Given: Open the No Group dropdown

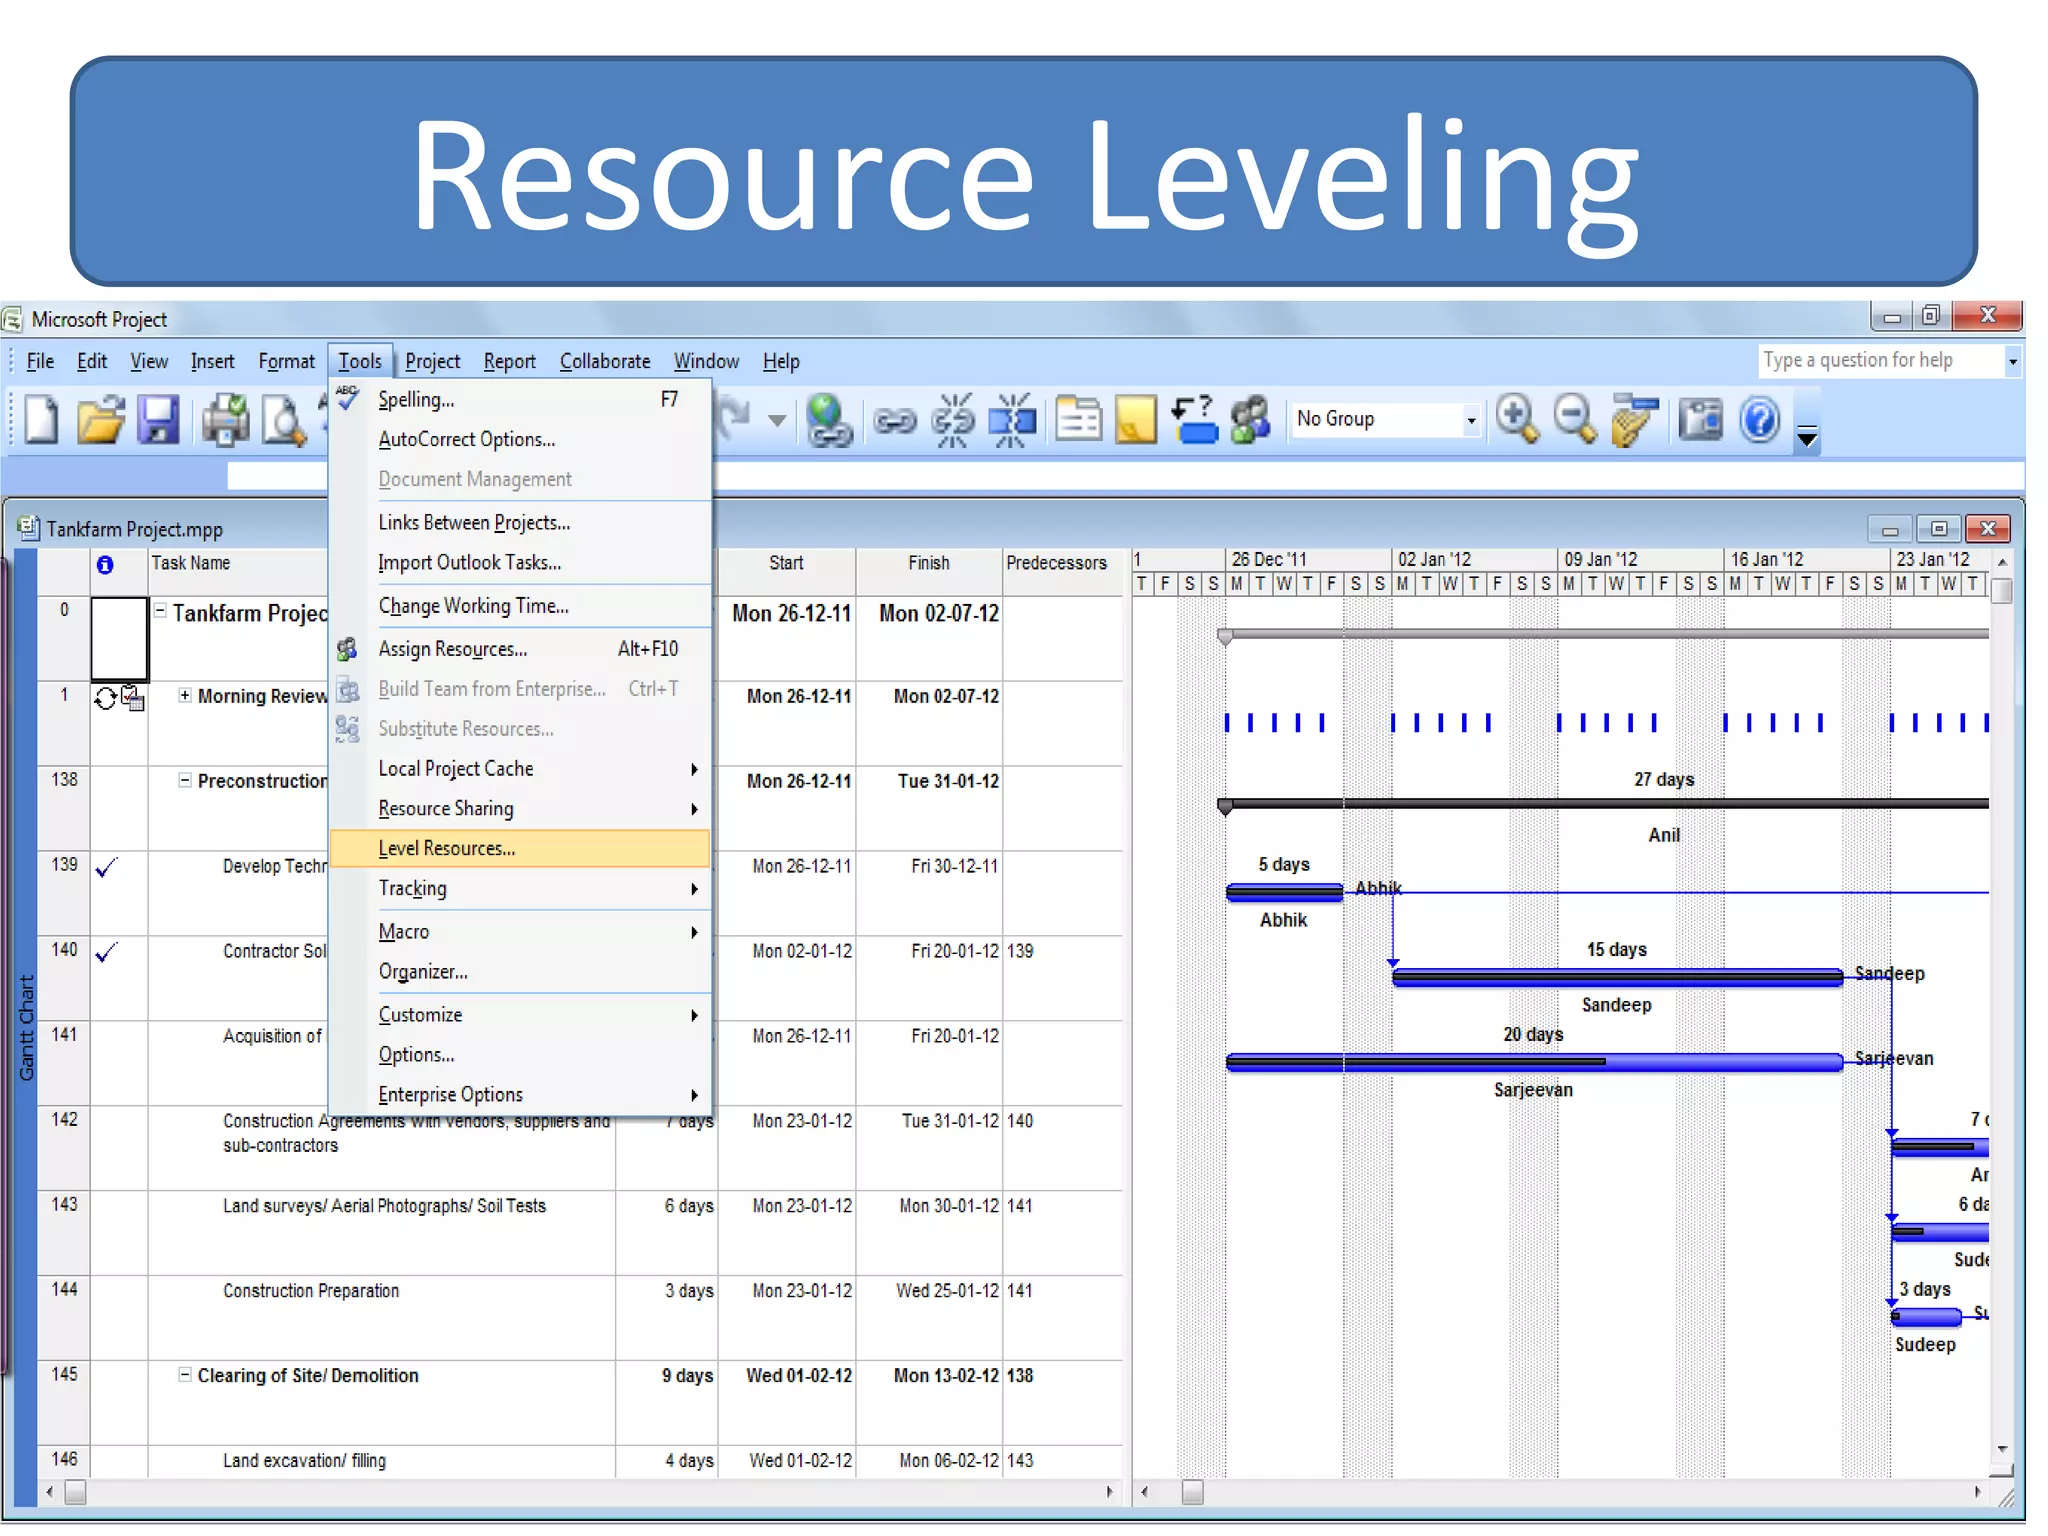Looking at the screenshot, I should tap(1470, 420).
